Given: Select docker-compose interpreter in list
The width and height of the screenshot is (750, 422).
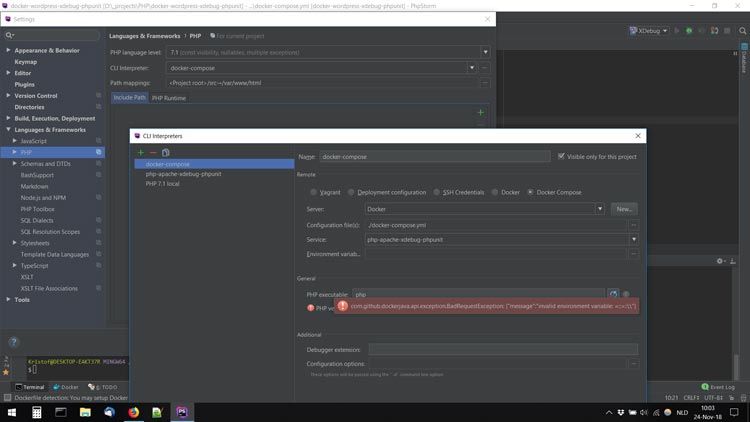Looking at the screenshot, I should coord(214,164).
